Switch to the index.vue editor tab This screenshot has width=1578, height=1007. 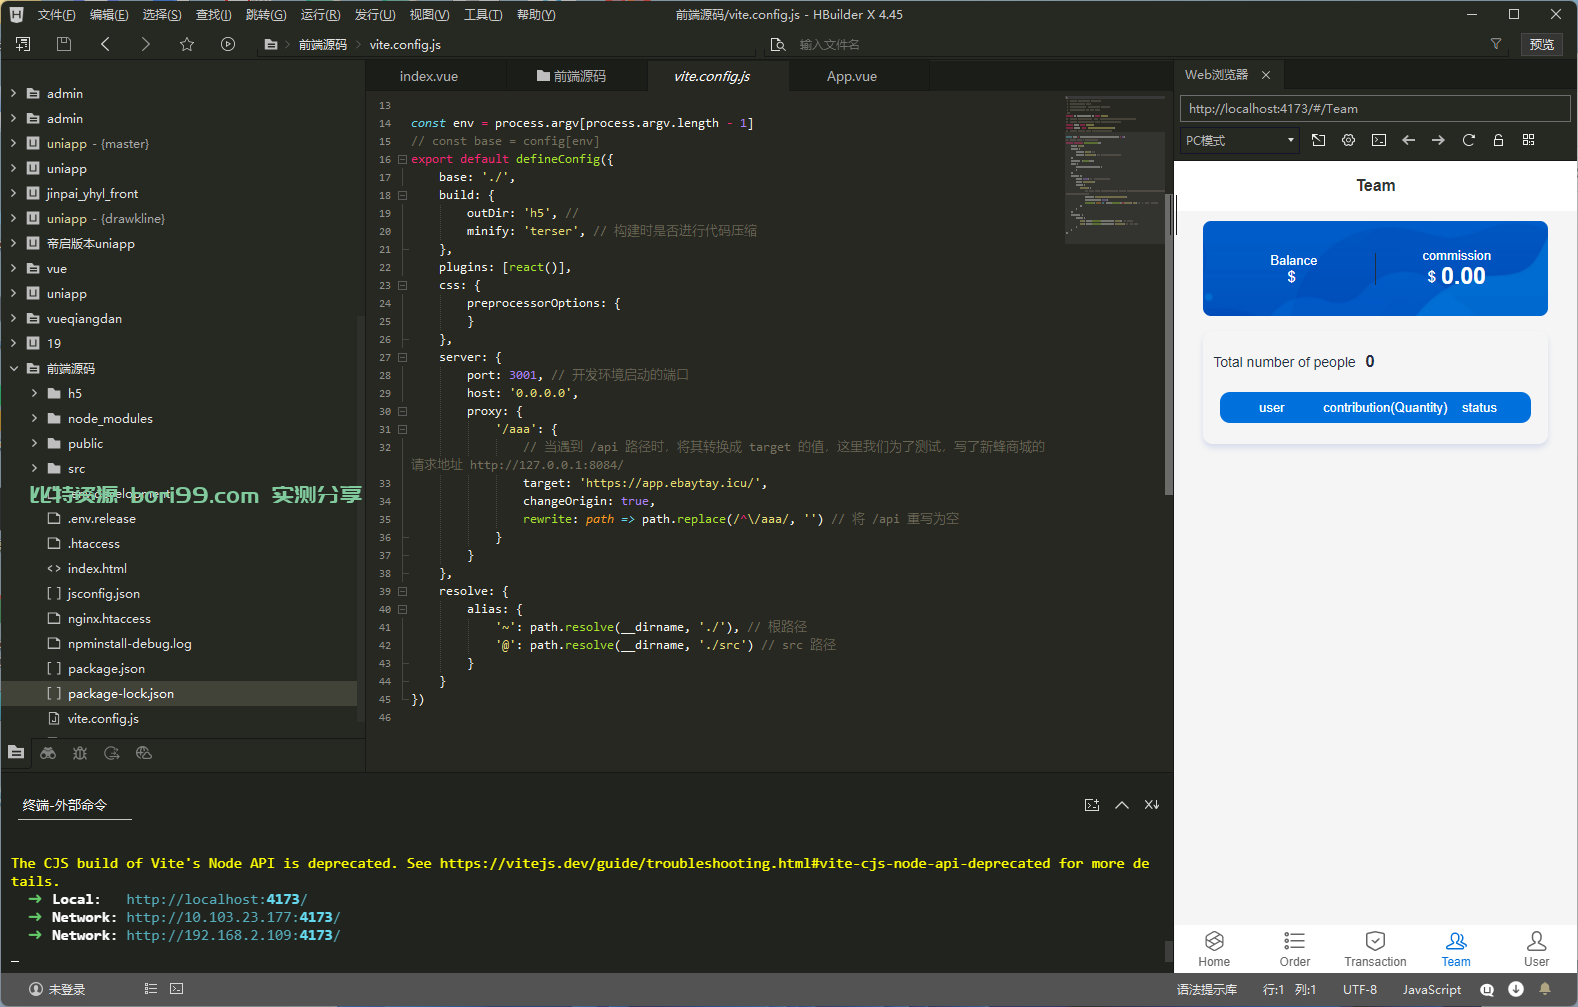tap(429, 76)
